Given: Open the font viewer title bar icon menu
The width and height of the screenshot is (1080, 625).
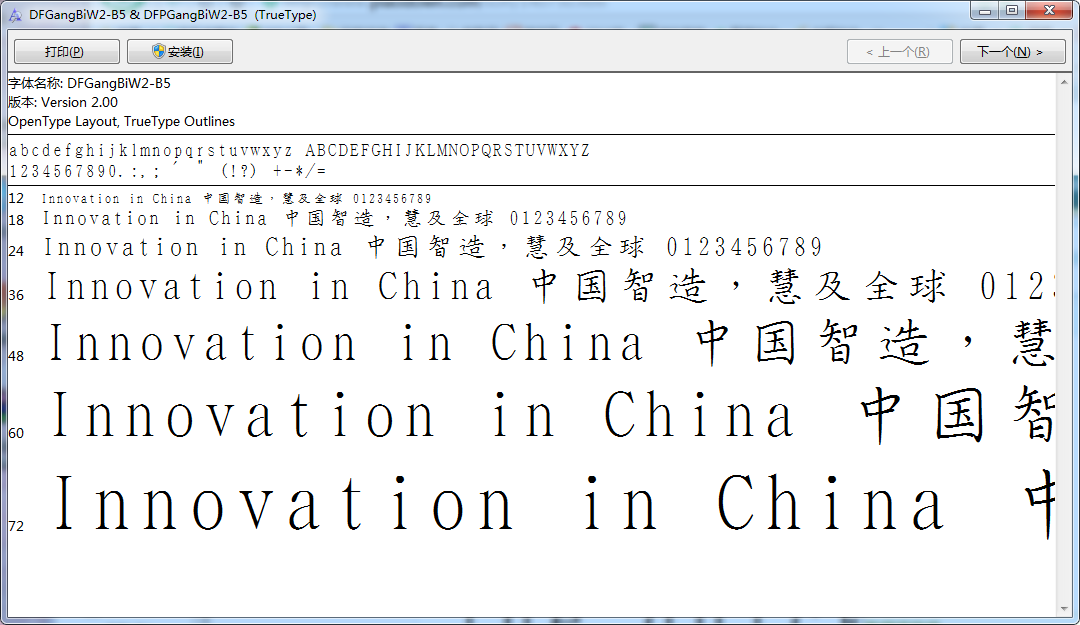Looking at the screenshot, I should [15, 14].
